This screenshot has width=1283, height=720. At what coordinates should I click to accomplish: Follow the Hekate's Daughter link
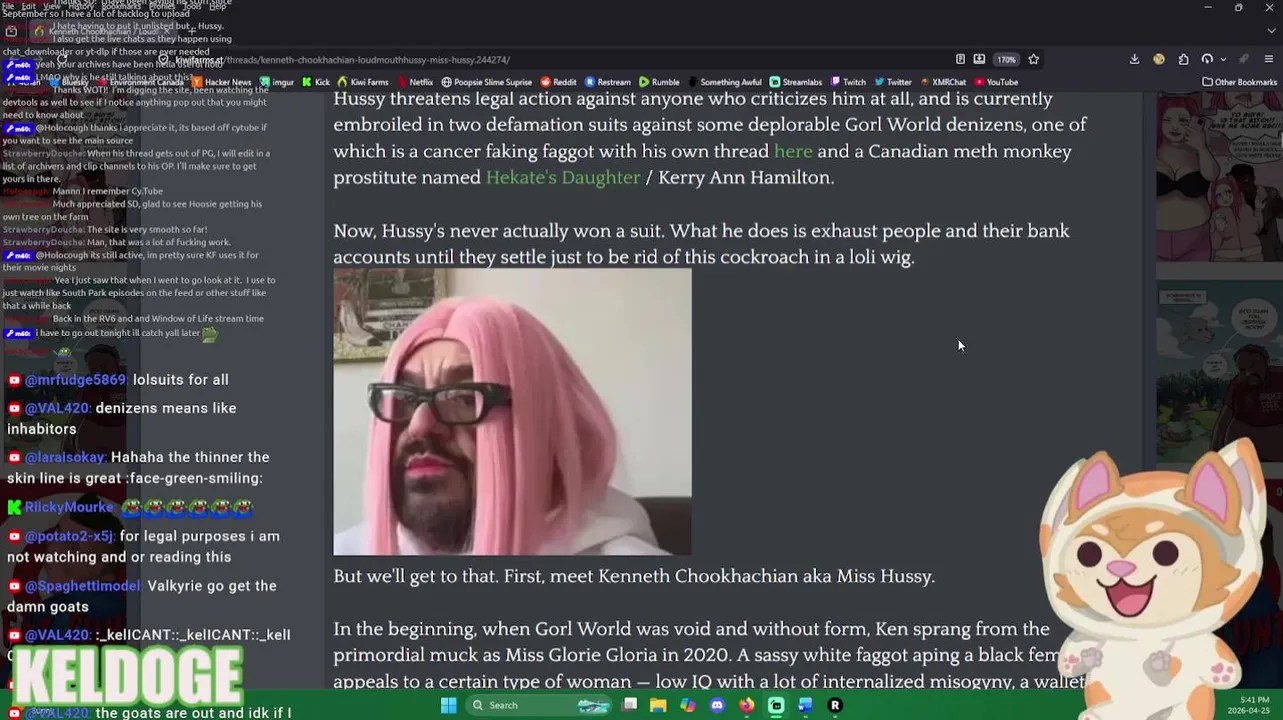click(x=563, y=177)
